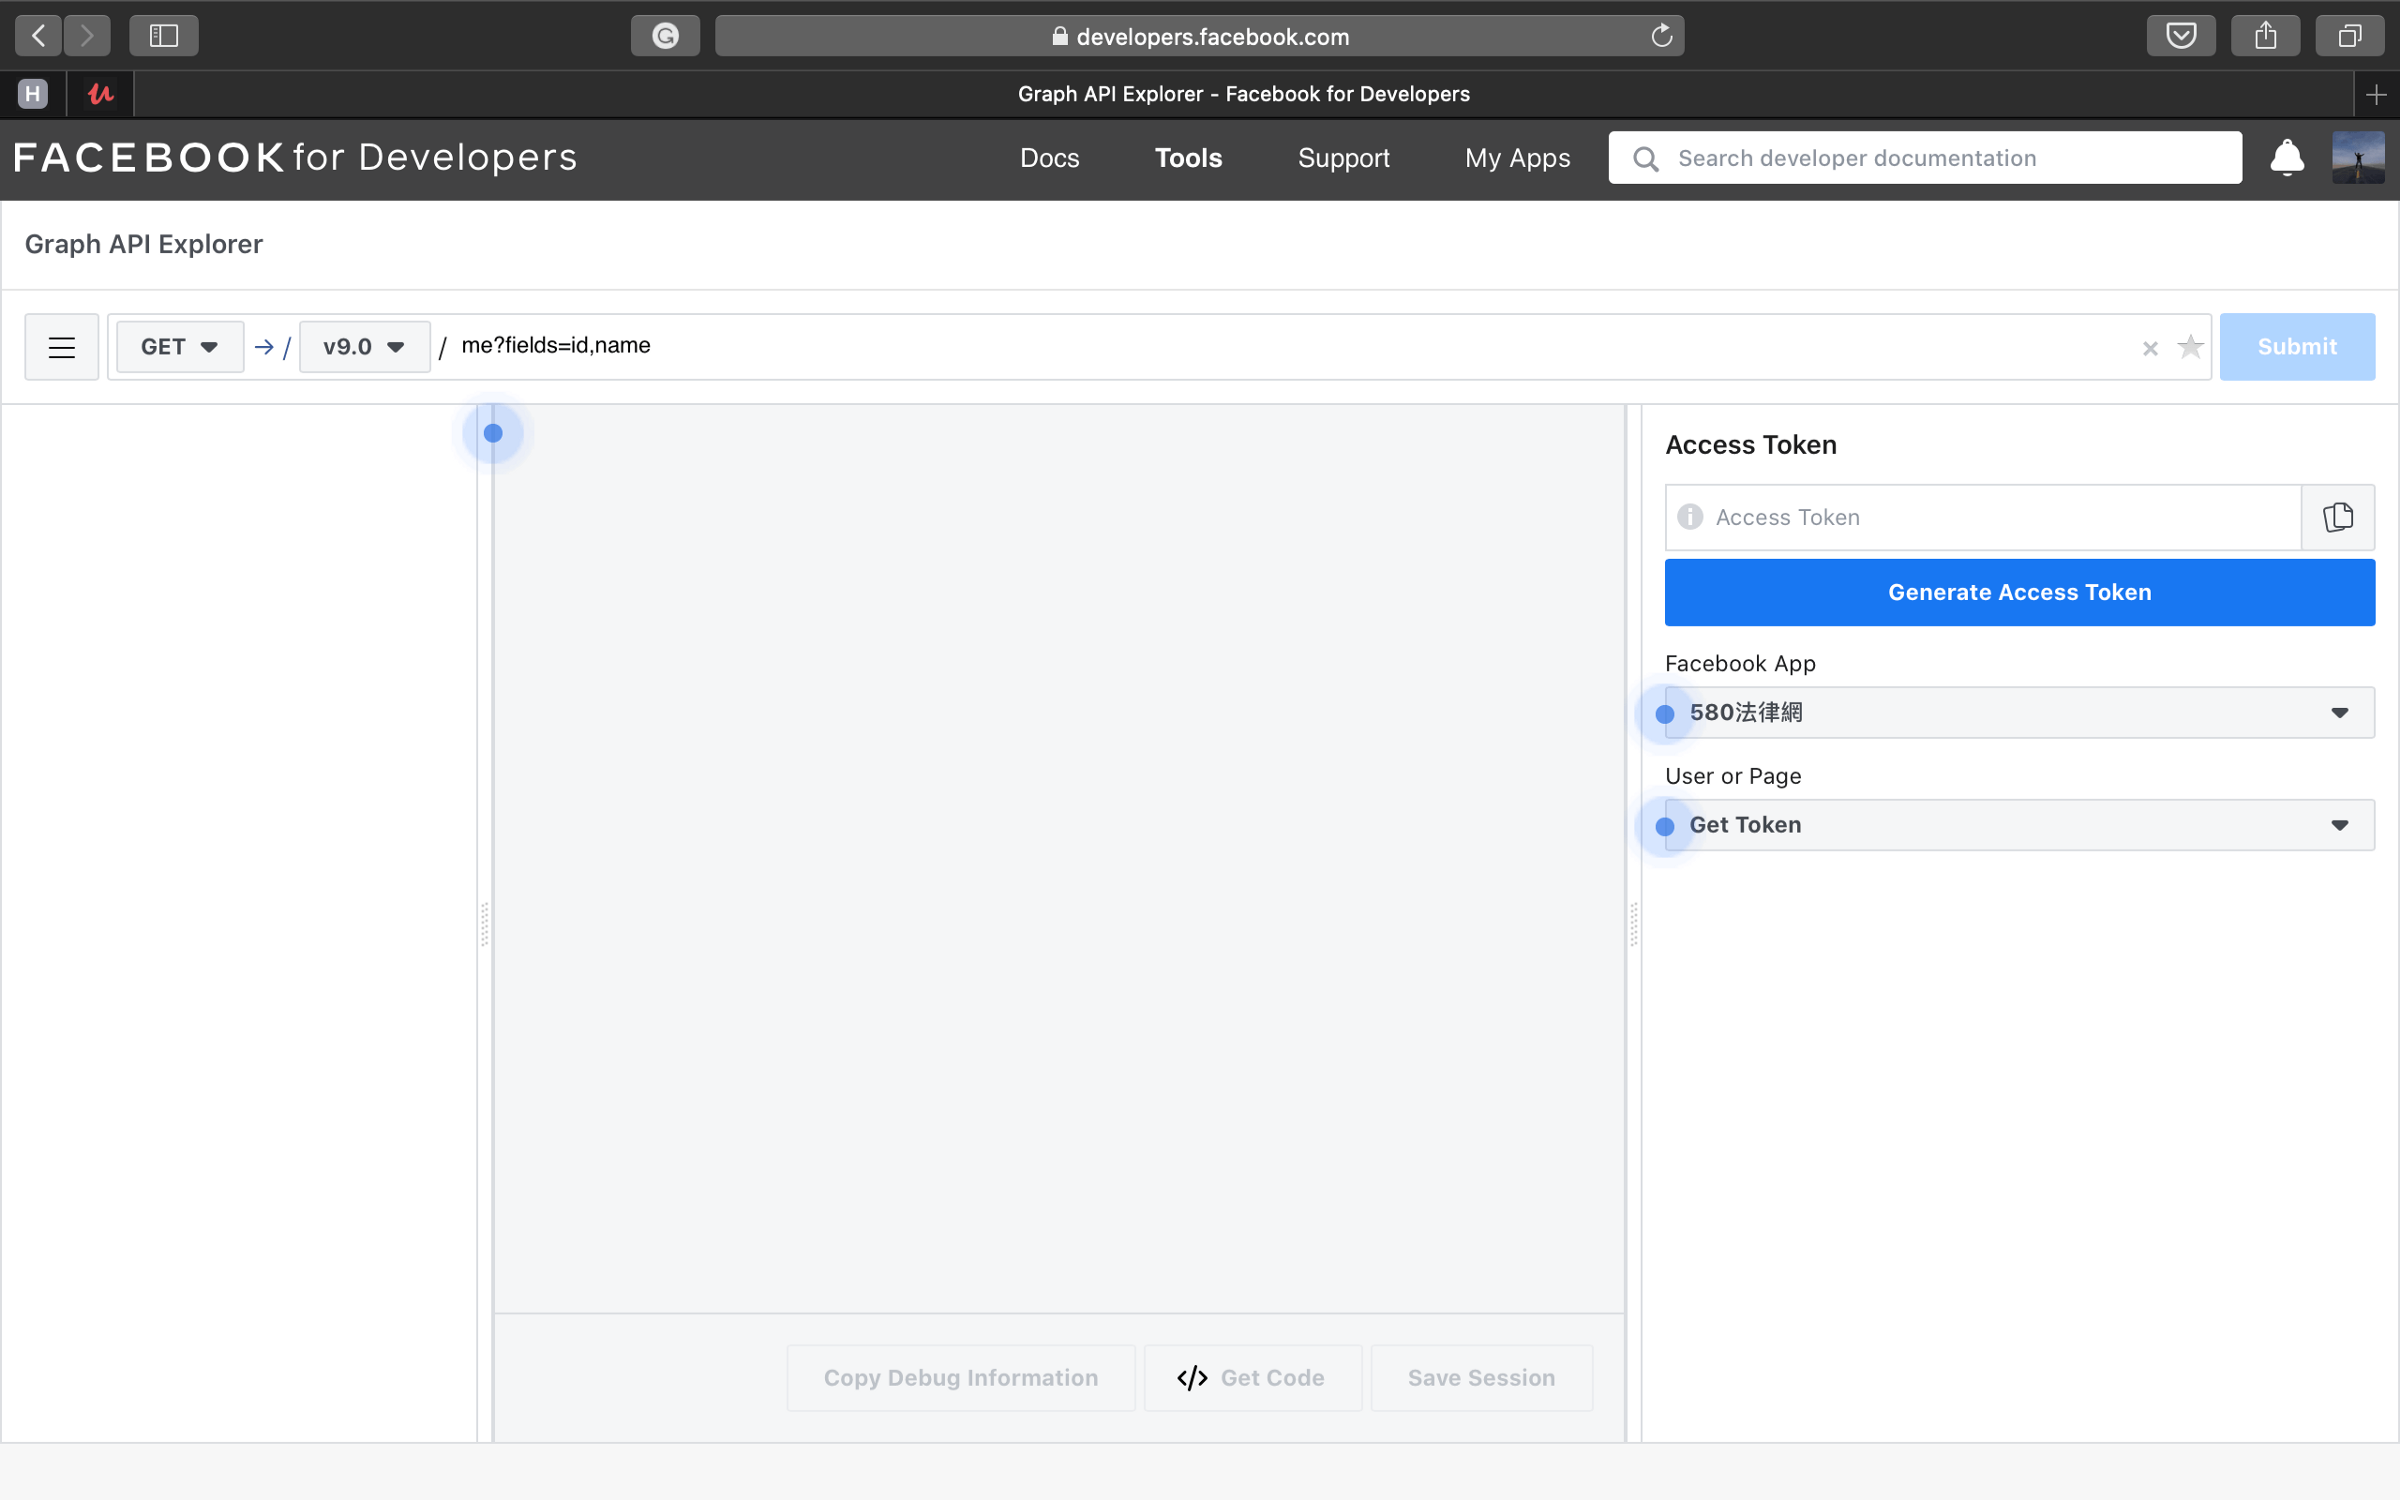Click the search developer documentation field
This screenshot has width=2400, height=1500.
point(1925,158)
